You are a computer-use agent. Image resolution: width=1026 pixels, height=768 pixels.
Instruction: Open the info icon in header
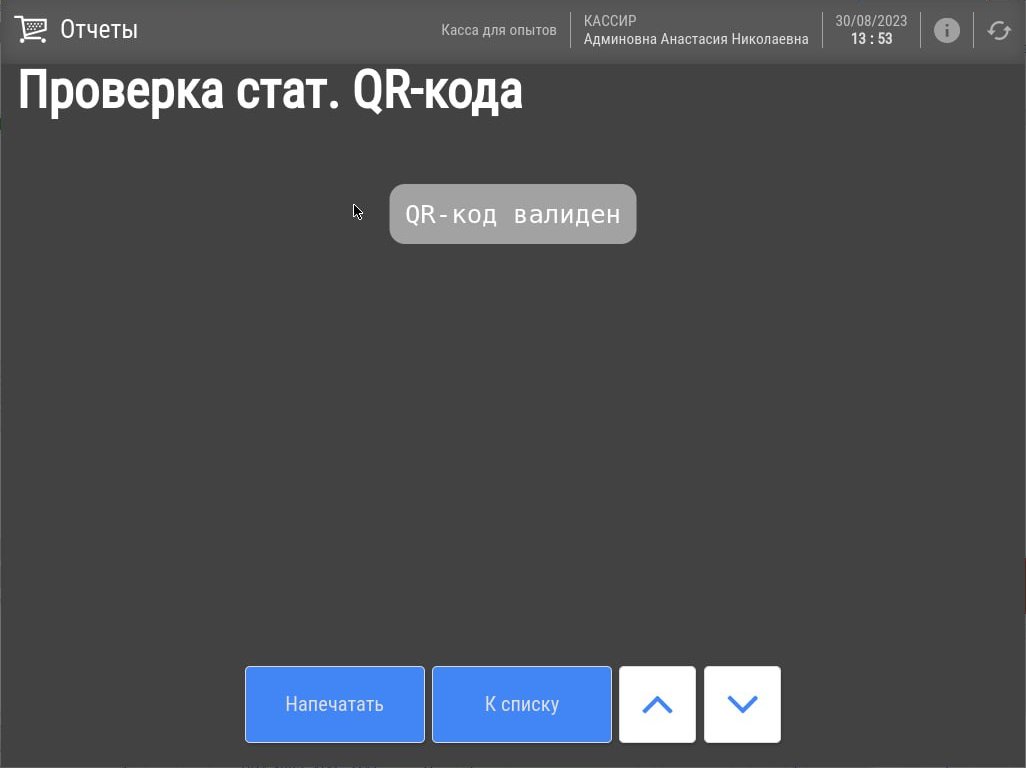[946, 30]
